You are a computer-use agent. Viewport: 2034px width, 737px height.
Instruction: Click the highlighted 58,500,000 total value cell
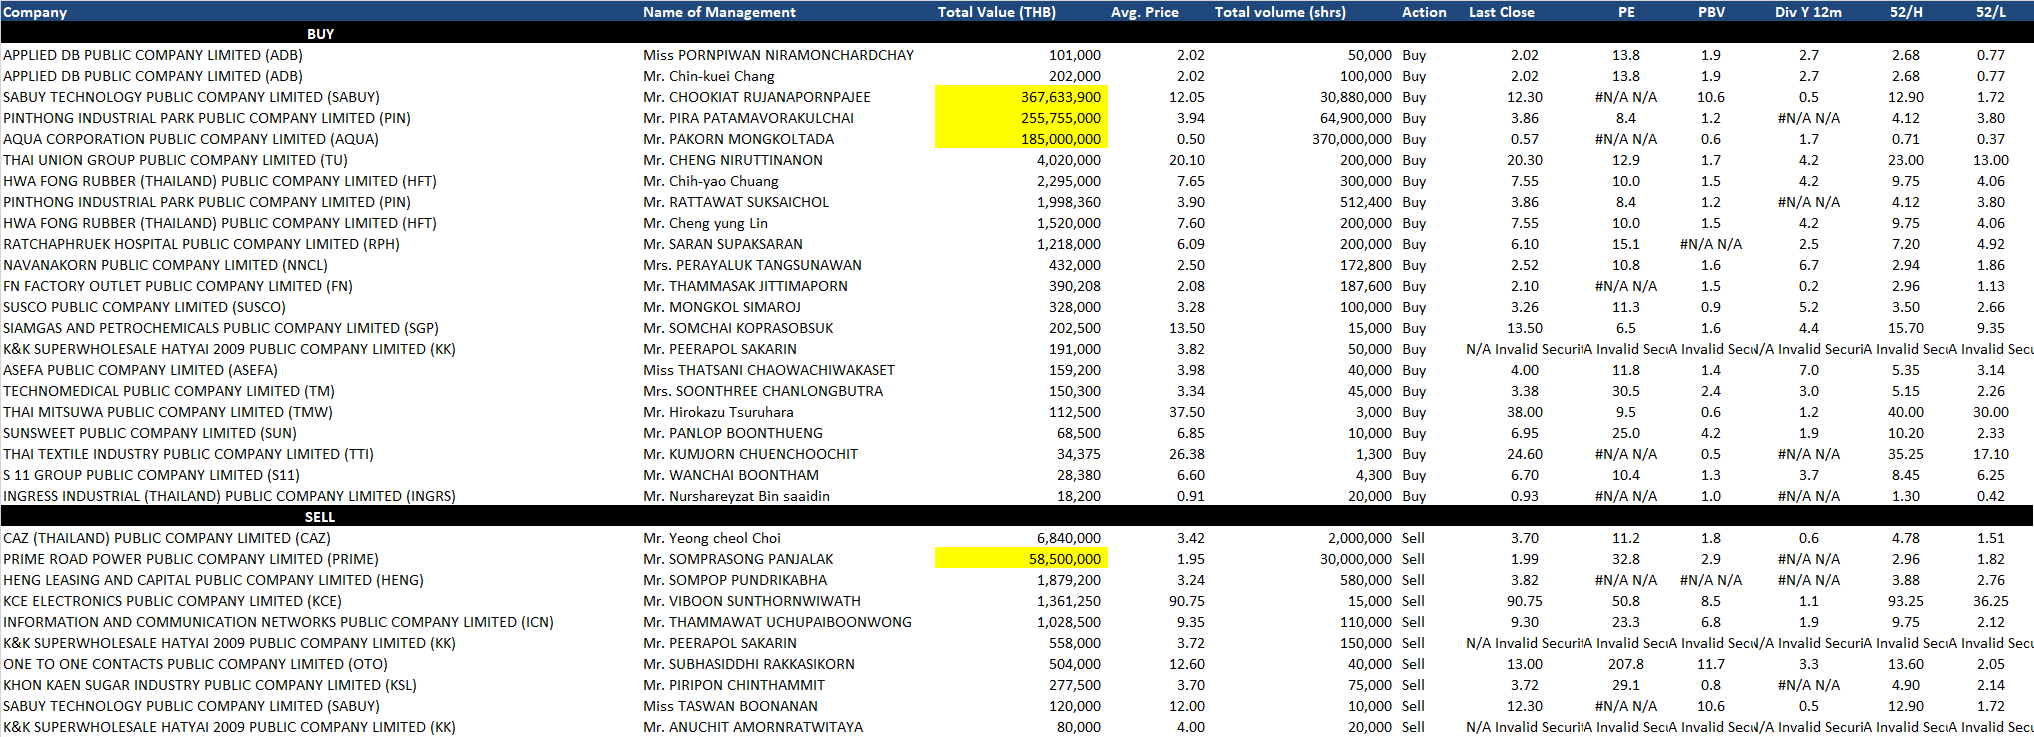tap(1021, 559)
